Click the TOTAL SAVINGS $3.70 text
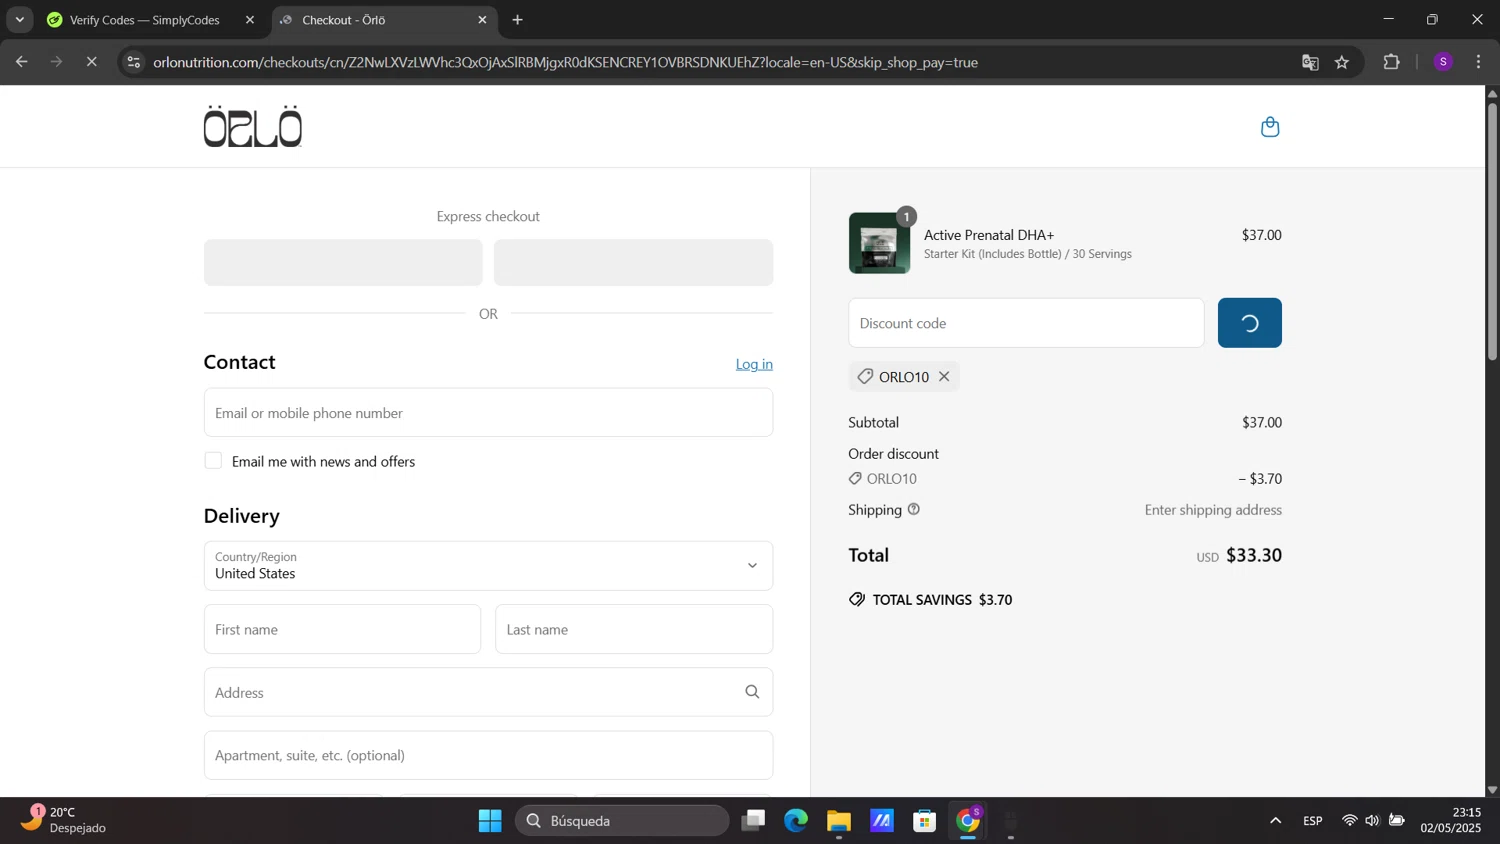 tap(931, 600)
